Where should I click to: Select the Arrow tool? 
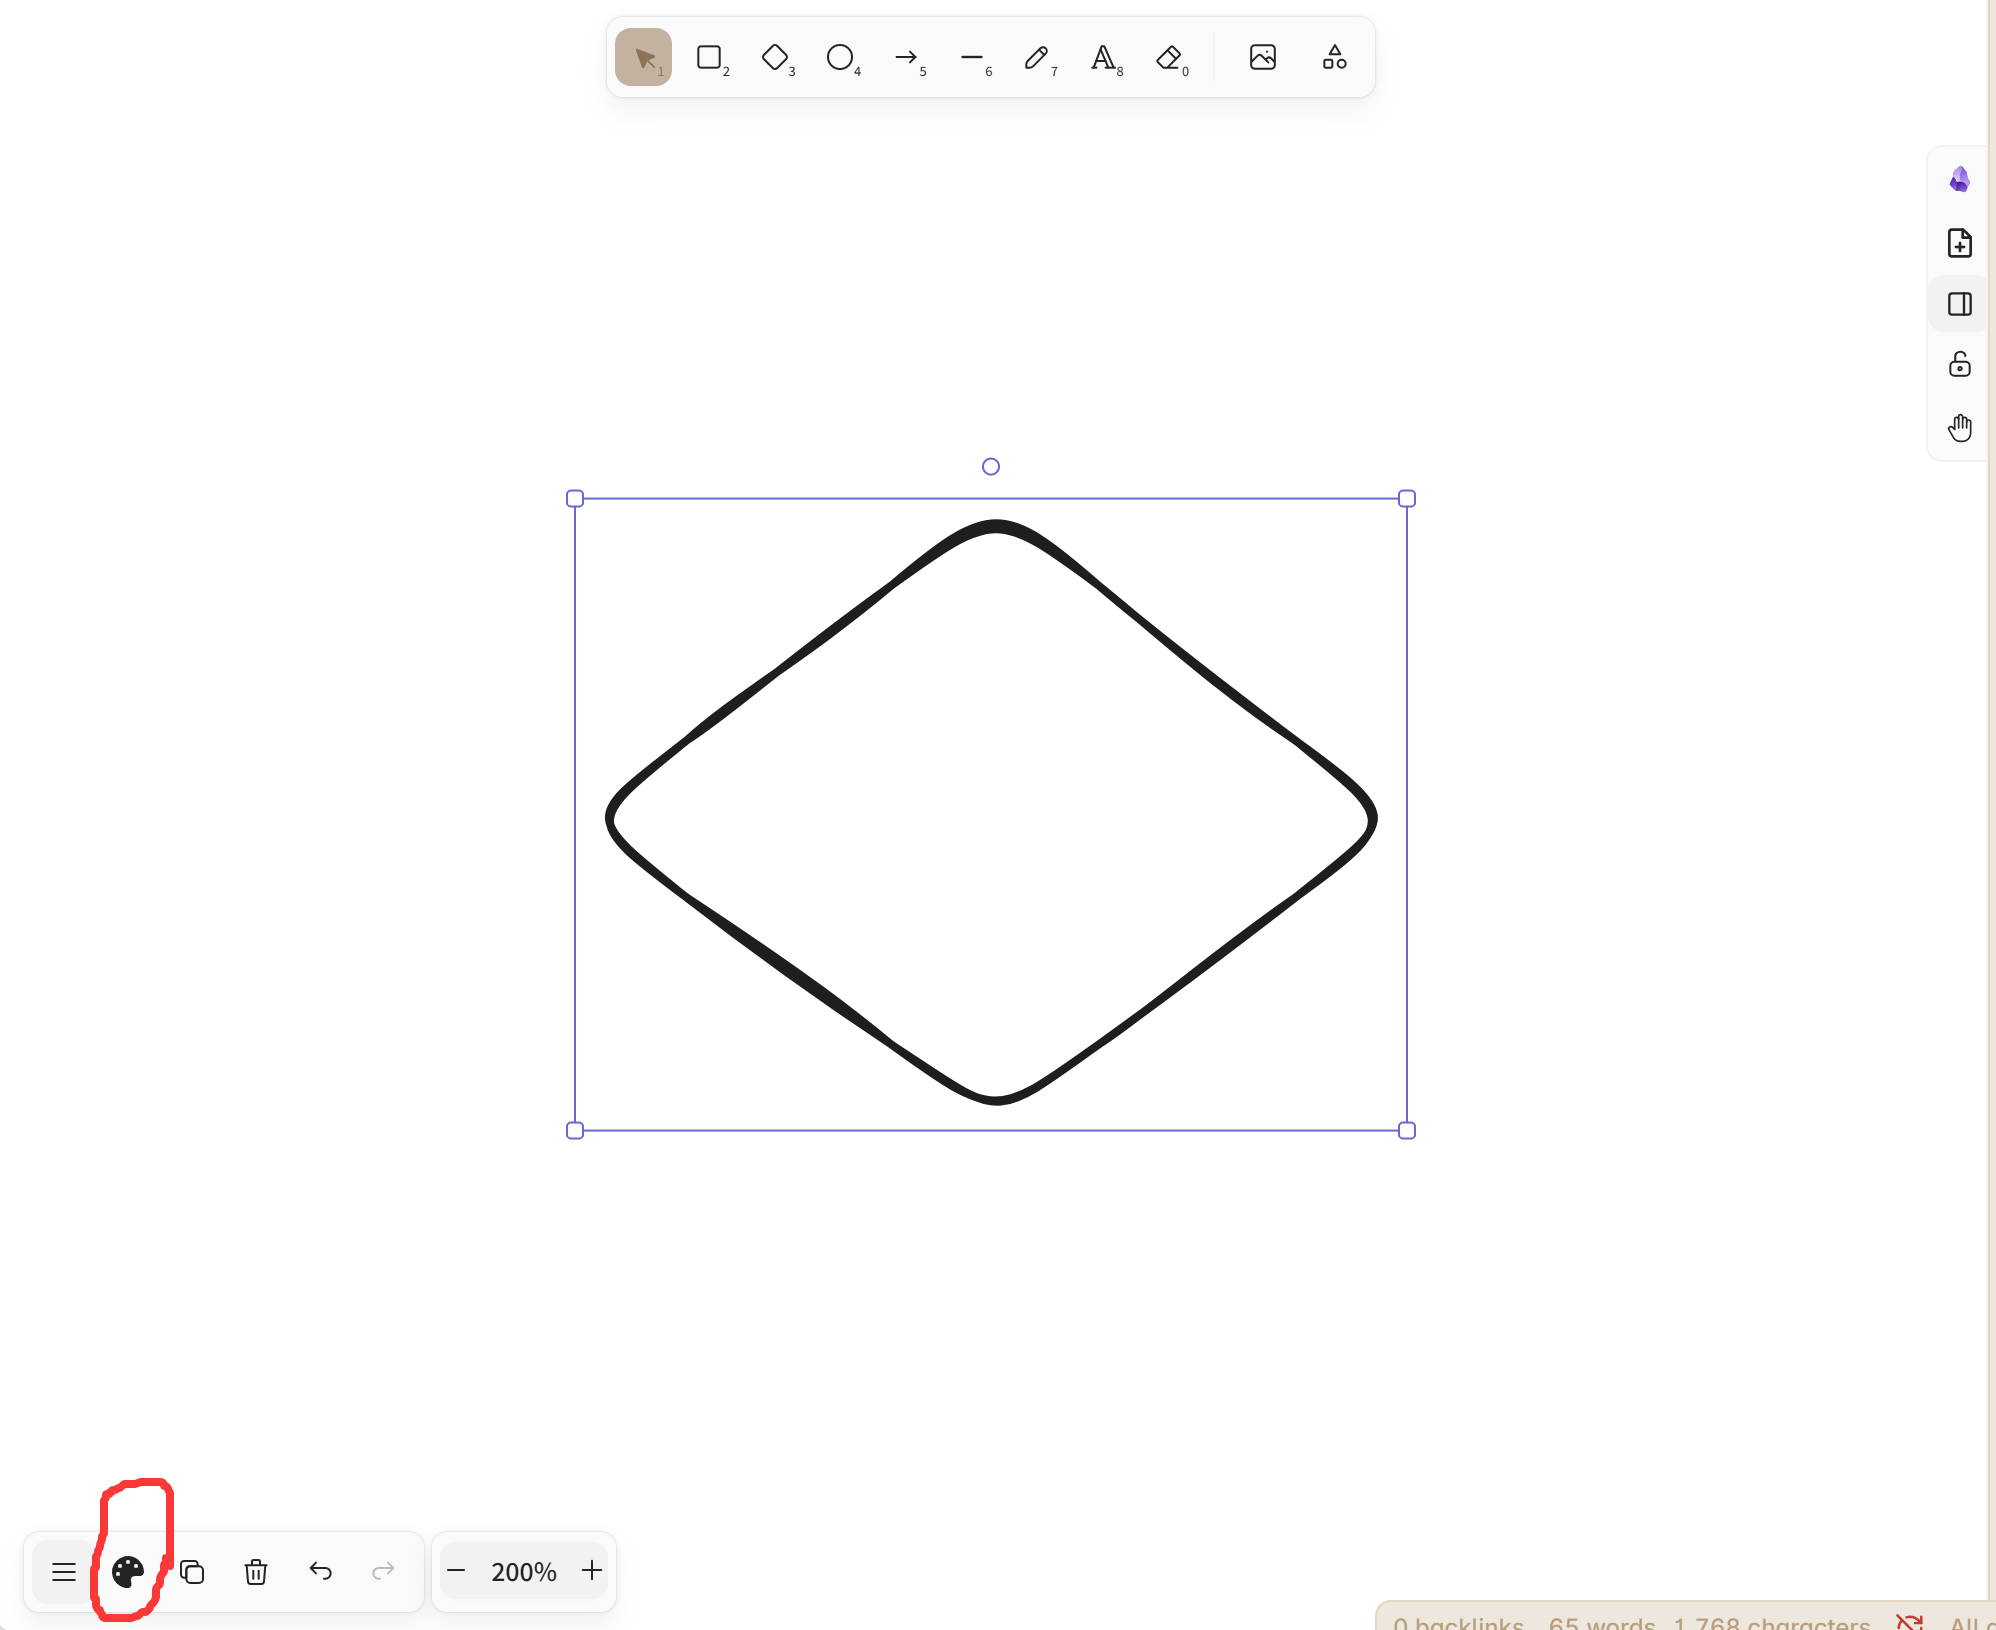[906, 58]
